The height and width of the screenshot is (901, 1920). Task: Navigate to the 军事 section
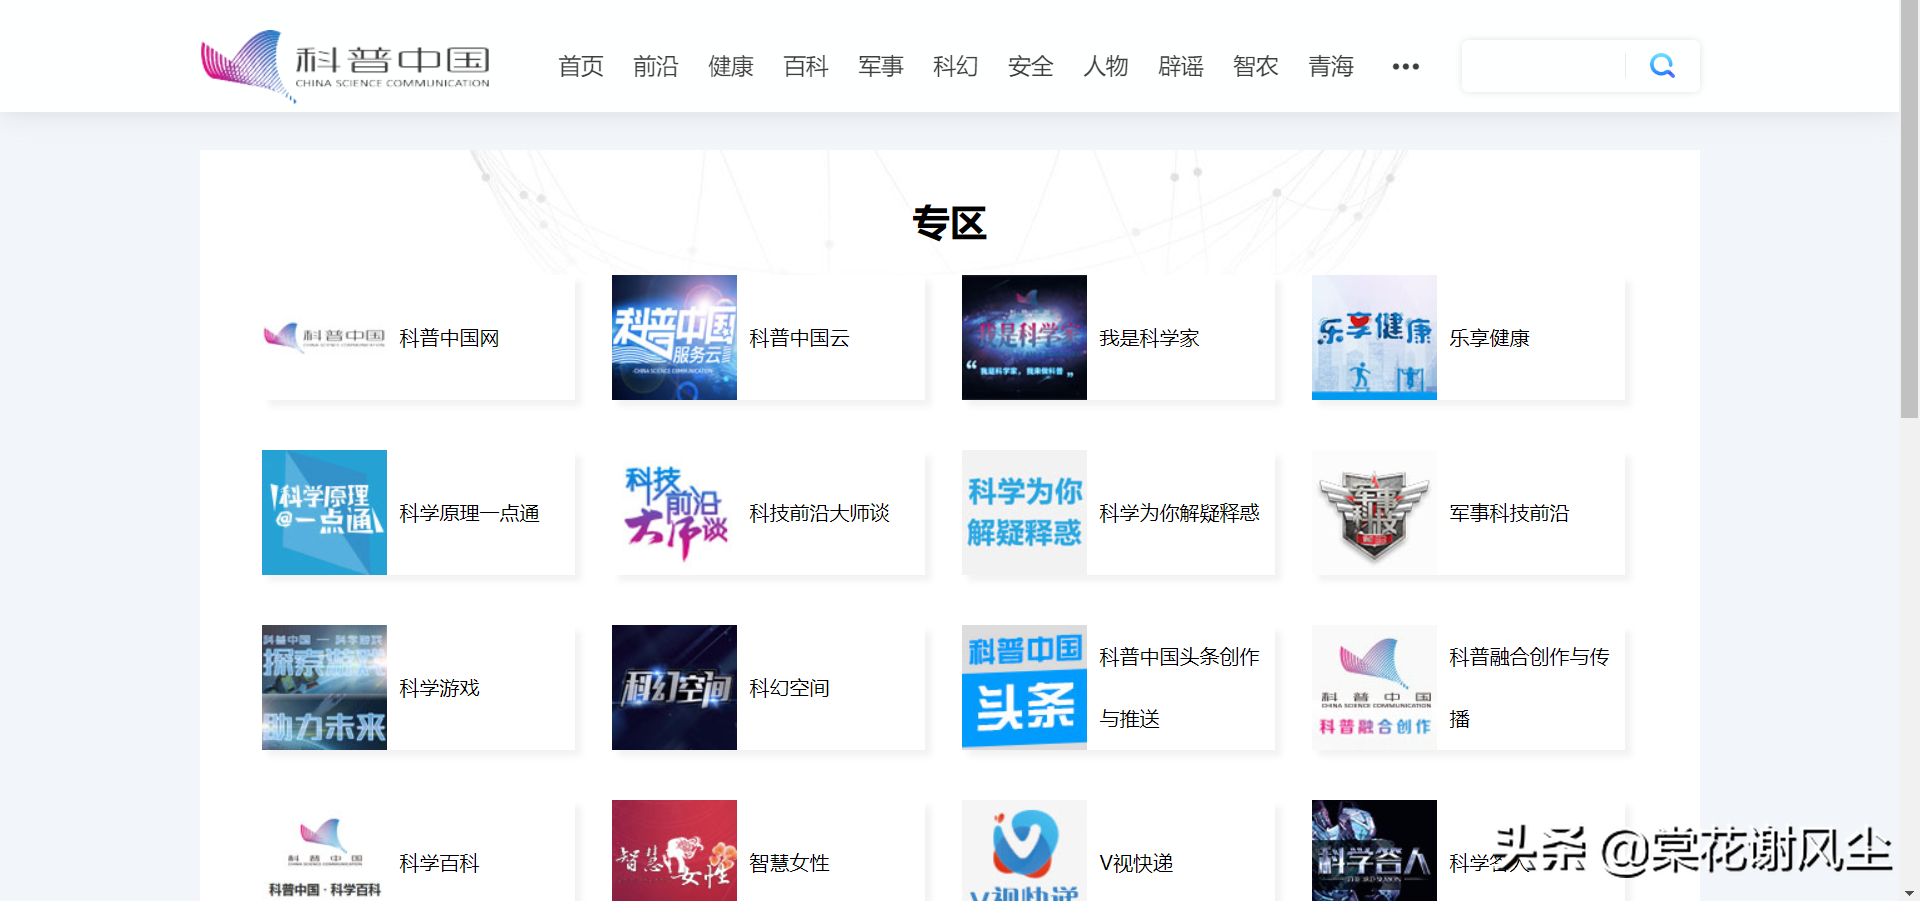[x=881, y=67]
